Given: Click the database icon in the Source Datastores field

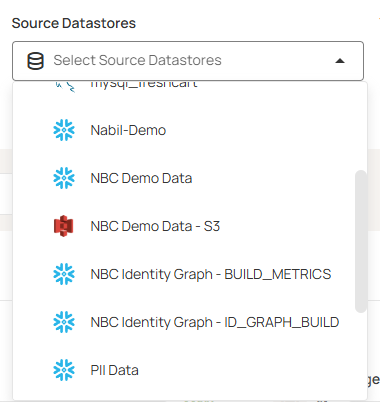Looking at the screenshot, I should click(35, 61).
